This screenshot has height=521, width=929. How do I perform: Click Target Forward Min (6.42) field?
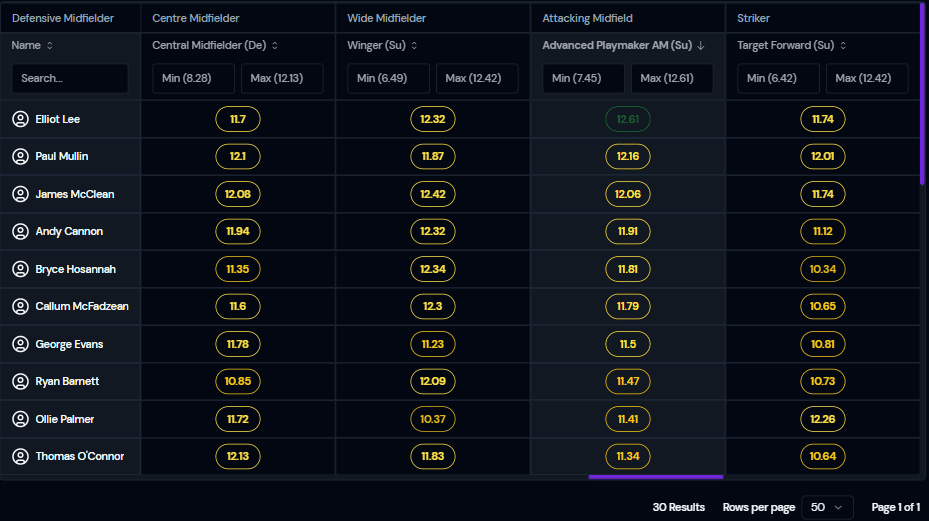click(x=778, y=78)
